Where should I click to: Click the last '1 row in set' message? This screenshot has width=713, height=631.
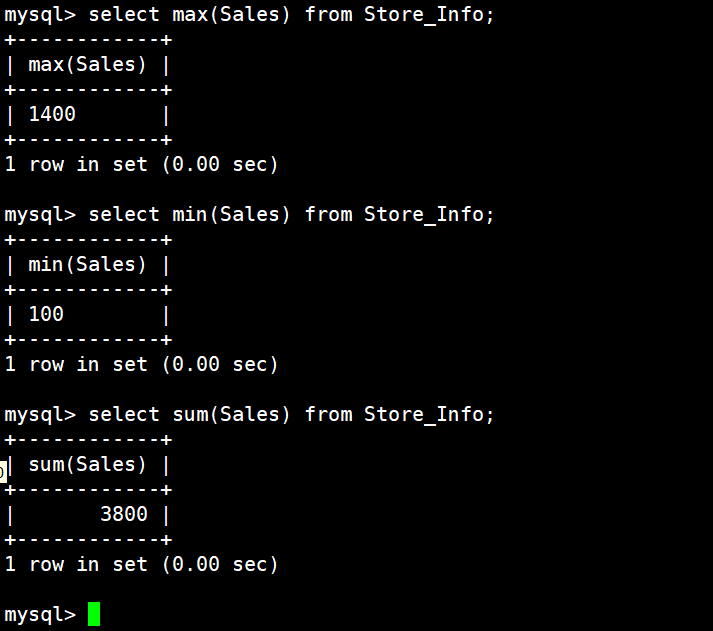pos(141,565)
